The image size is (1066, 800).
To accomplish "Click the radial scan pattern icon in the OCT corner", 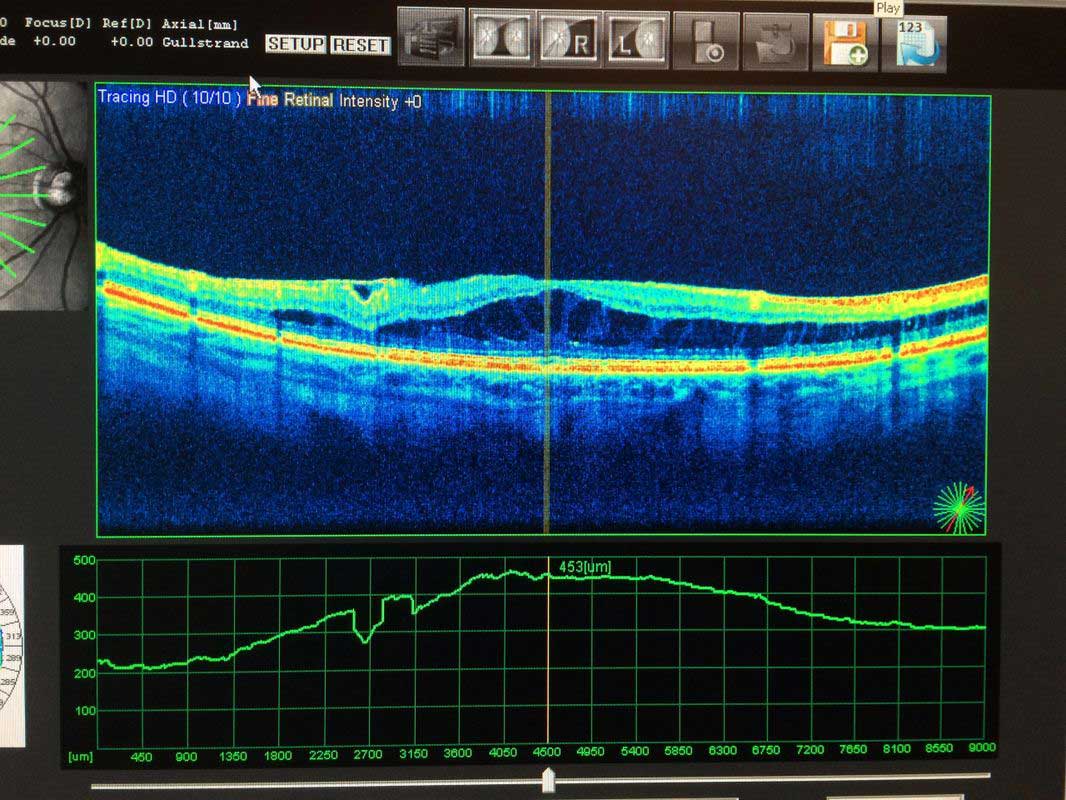I will pyautogui.click(x=958, y=508).
